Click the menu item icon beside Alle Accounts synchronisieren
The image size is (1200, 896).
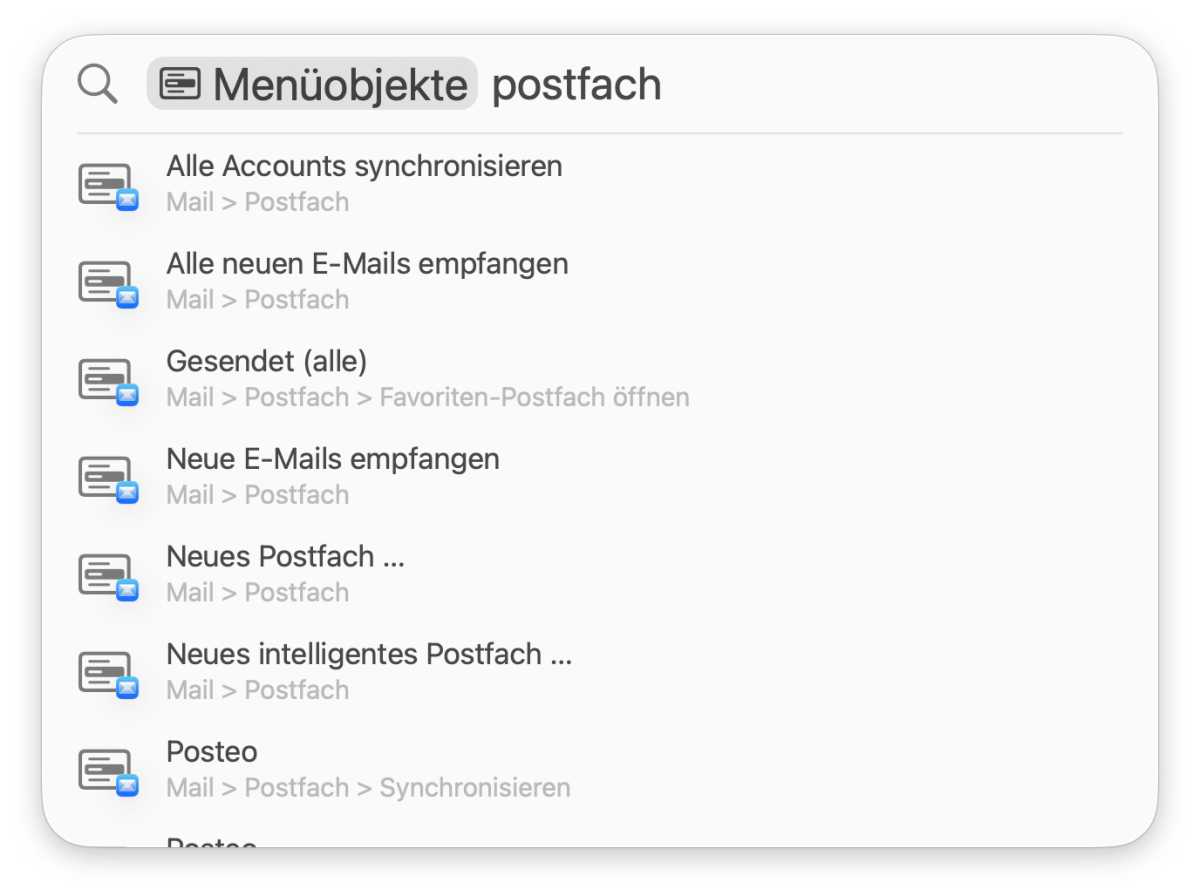[x=108, y=181]
